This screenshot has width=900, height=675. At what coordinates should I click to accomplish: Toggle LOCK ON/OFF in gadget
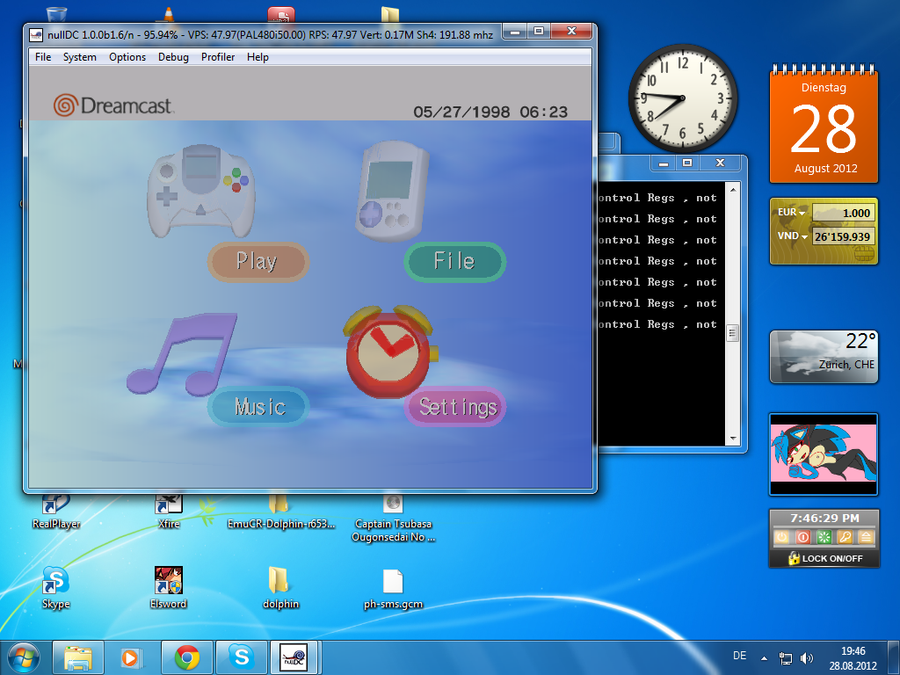(825, 558)
